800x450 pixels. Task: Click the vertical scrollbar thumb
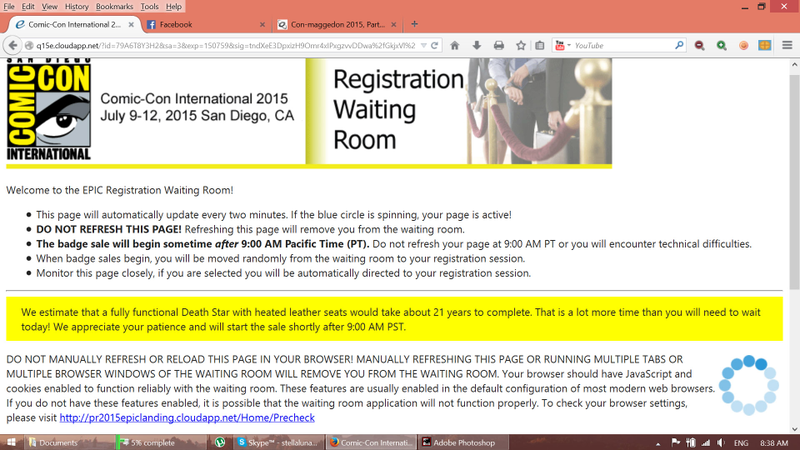(x=794, y=183)
